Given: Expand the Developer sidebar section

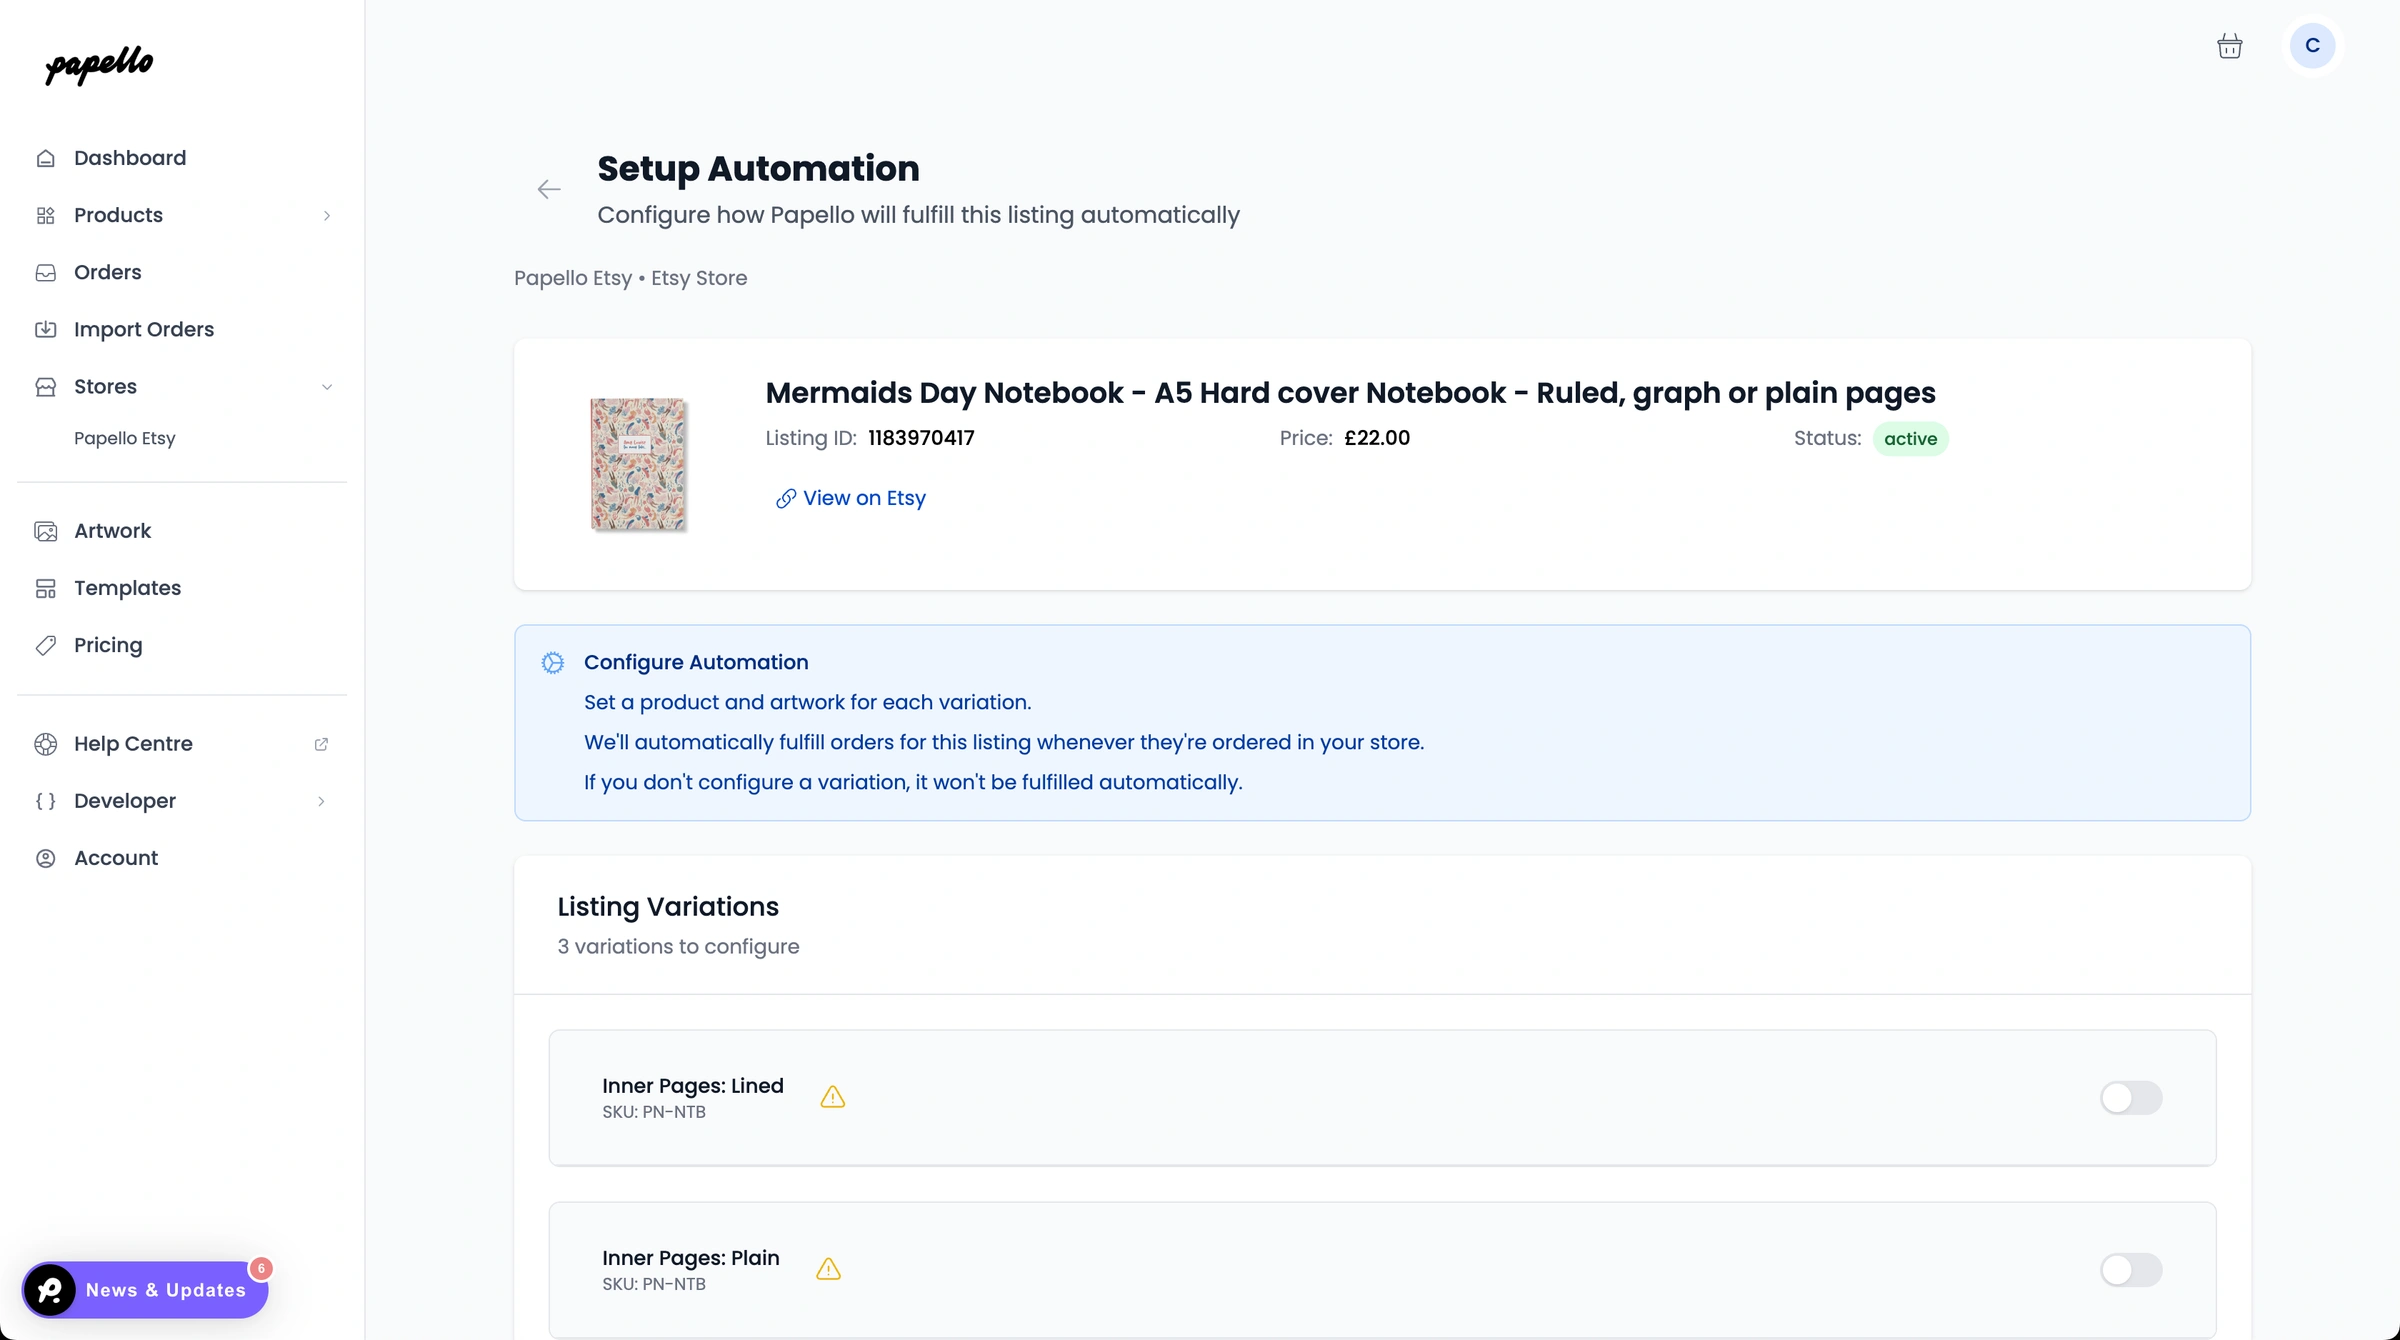Looking at the screenshot, I should (x=321, y=801).
